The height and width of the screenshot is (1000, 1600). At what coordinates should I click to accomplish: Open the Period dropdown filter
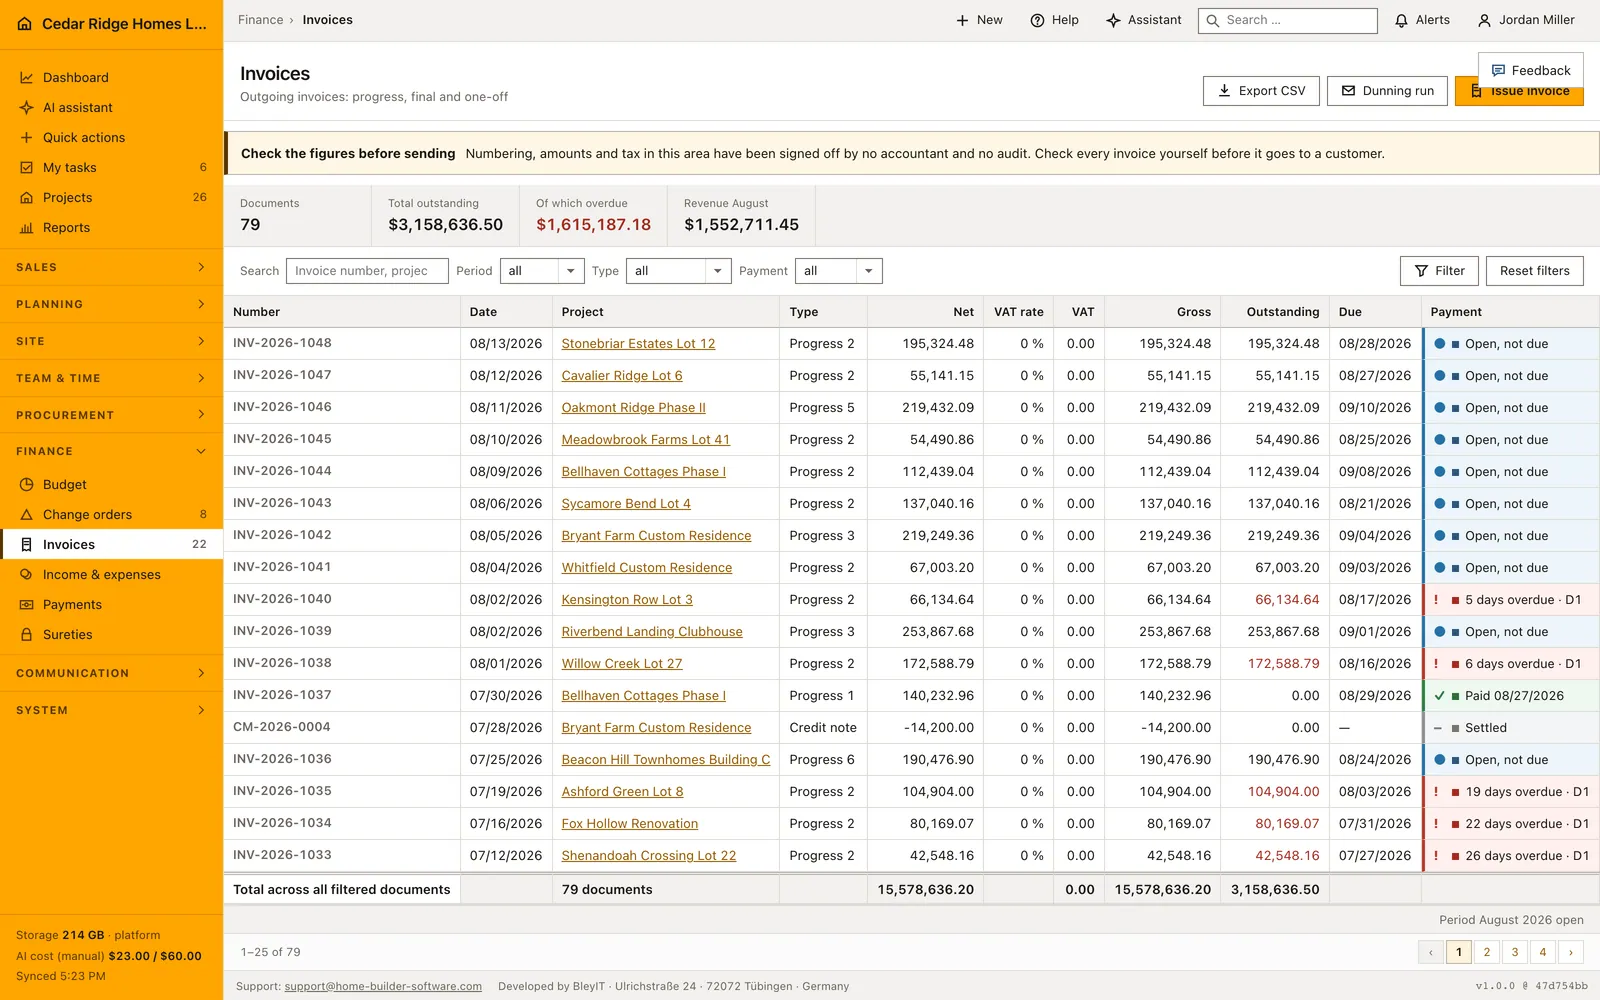tap(542, 271)
